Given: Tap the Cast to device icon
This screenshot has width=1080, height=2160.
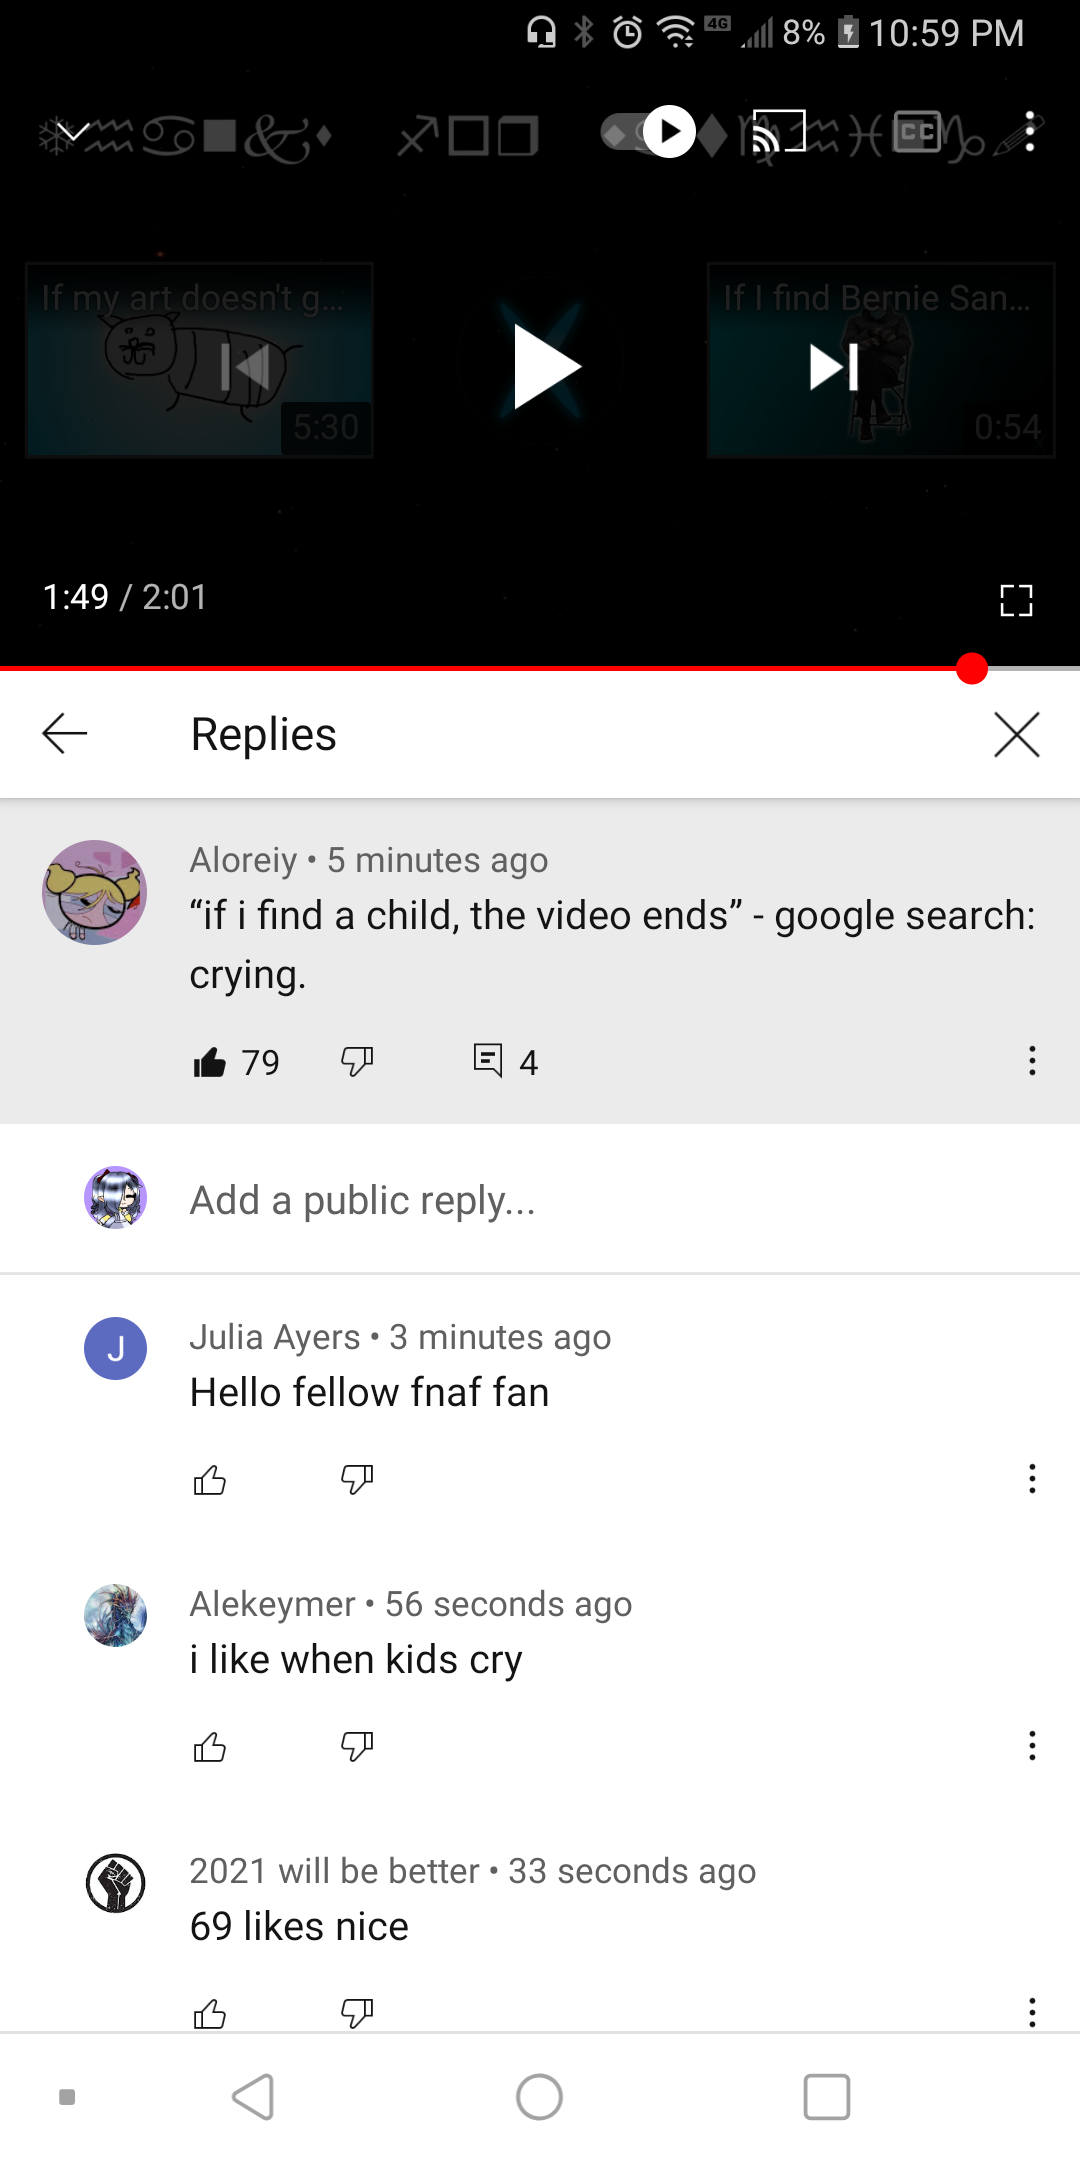Looking at the screenshot, I should [779, 132].
